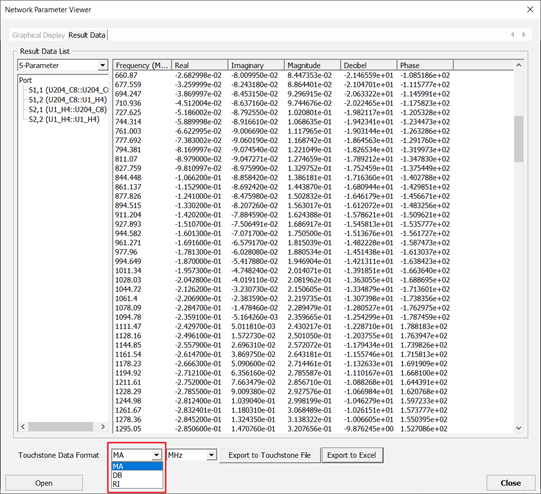Click Export to Excel button
The image size is (541, 494).
tap(352, 455)
